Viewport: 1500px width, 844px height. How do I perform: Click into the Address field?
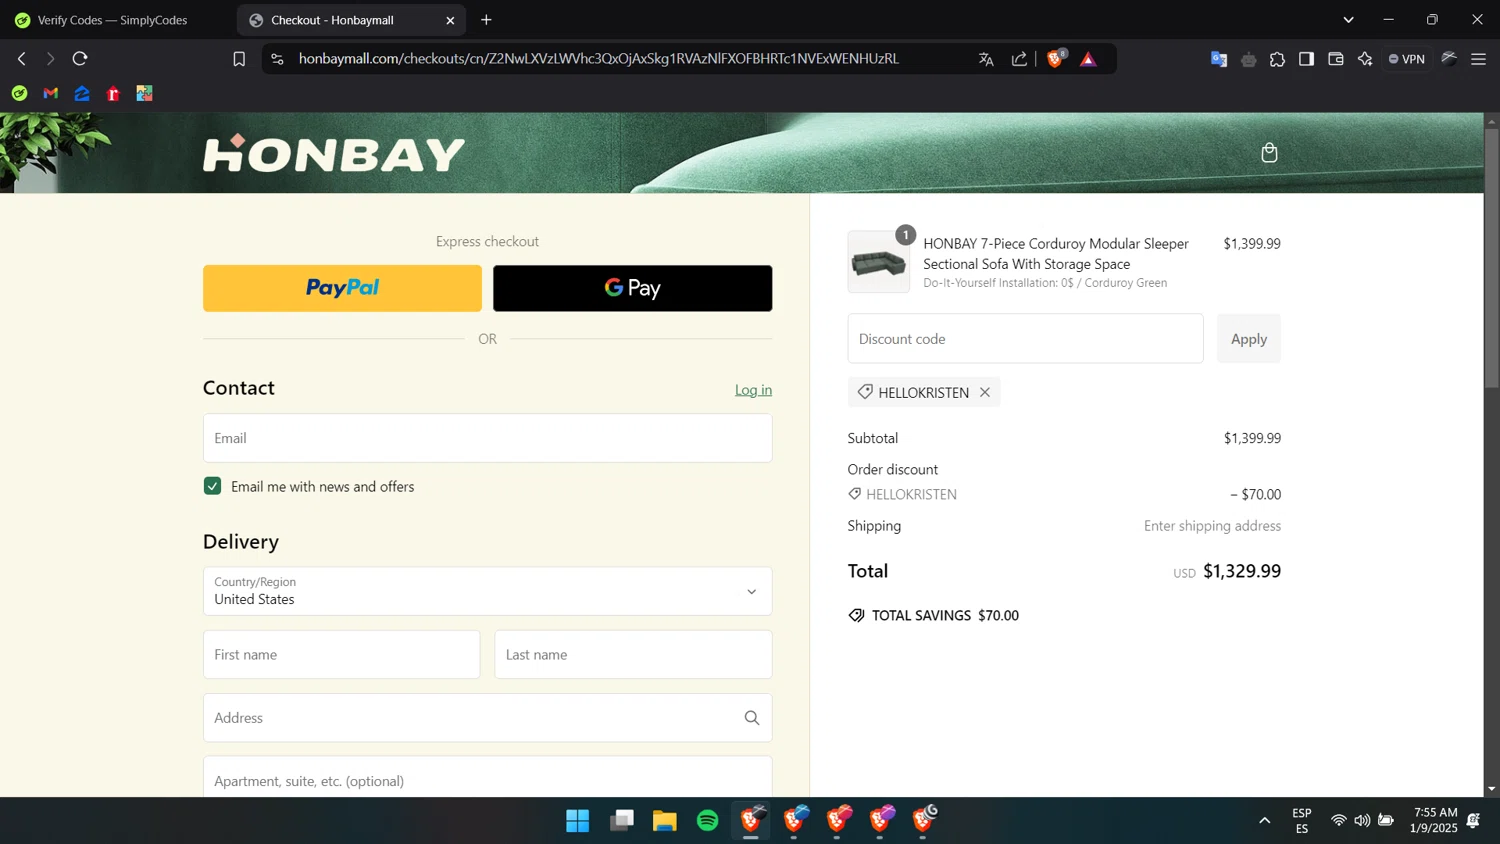tap(487, 718)
